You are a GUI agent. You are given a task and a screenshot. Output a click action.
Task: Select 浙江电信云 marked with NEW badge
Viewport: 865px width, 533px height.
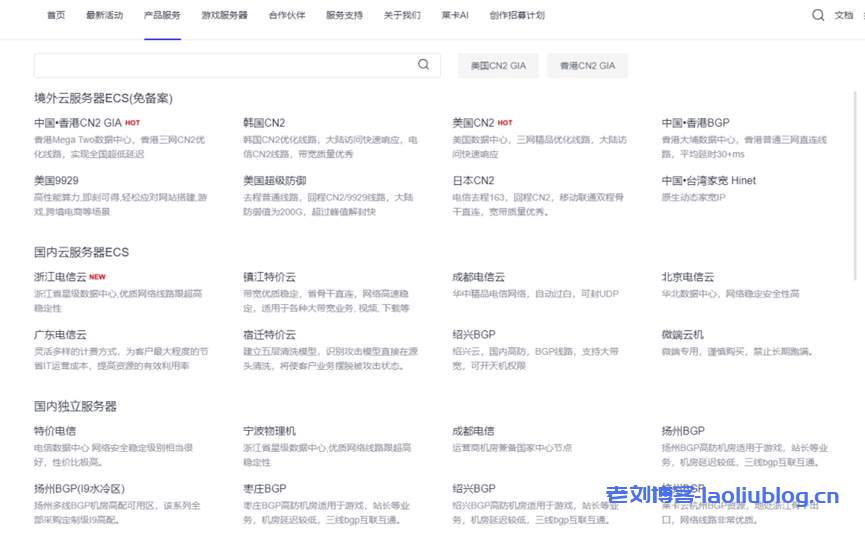click(60, 277)
